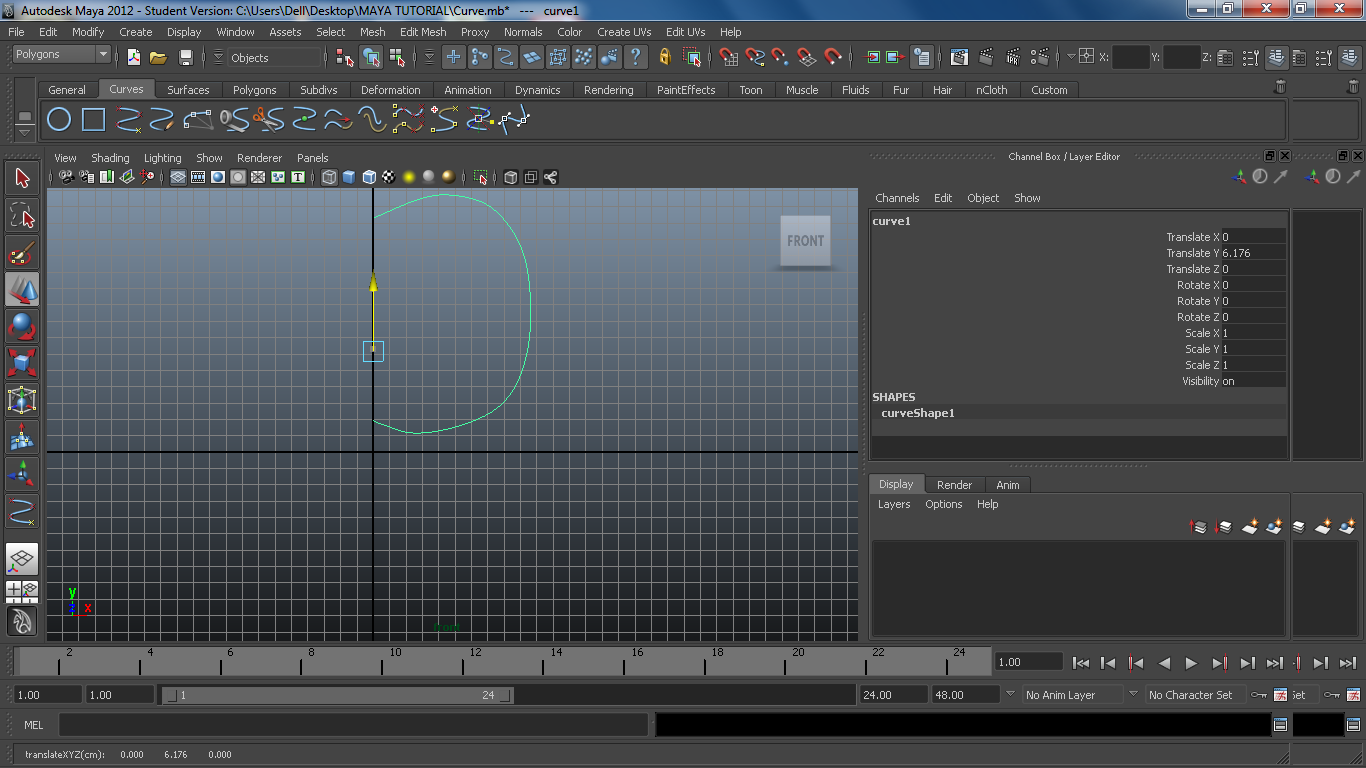Click the last-used curve tool icon

pyautogui.click(x=22, y=510)
